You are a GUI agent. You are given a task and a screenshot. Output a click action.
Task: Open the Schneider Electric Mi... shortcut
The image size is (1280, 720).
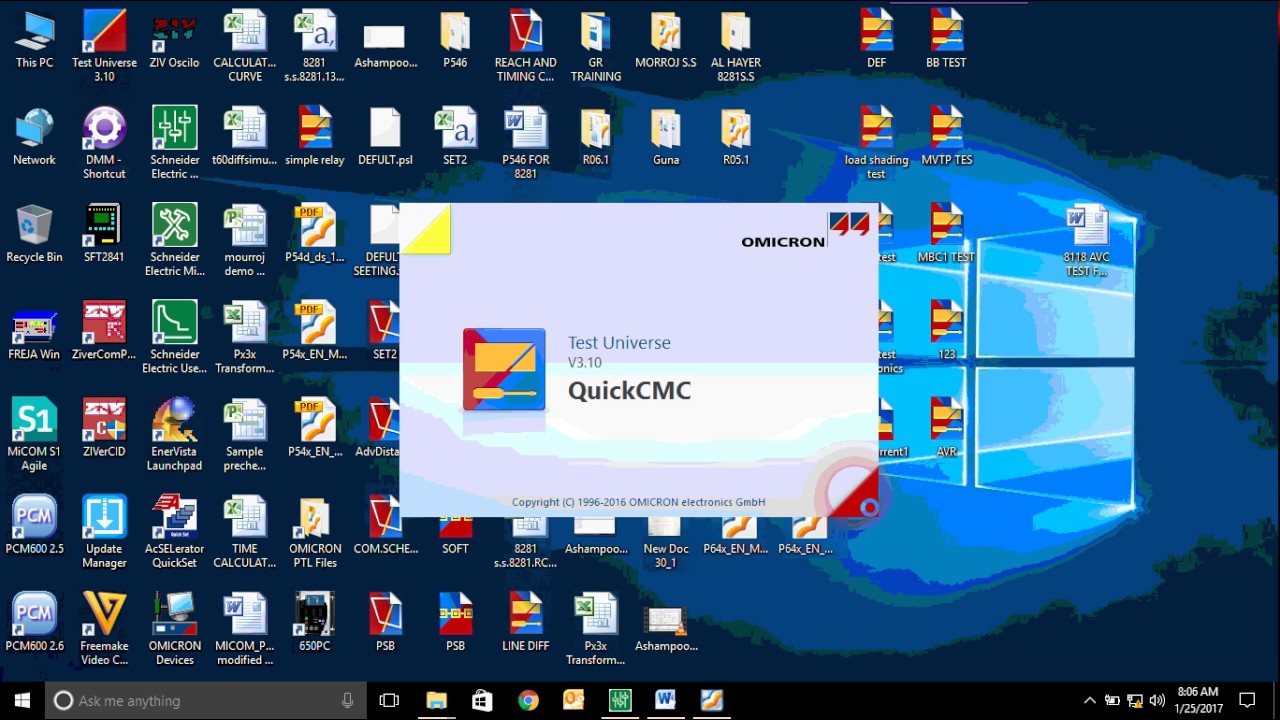click(174, 240)
